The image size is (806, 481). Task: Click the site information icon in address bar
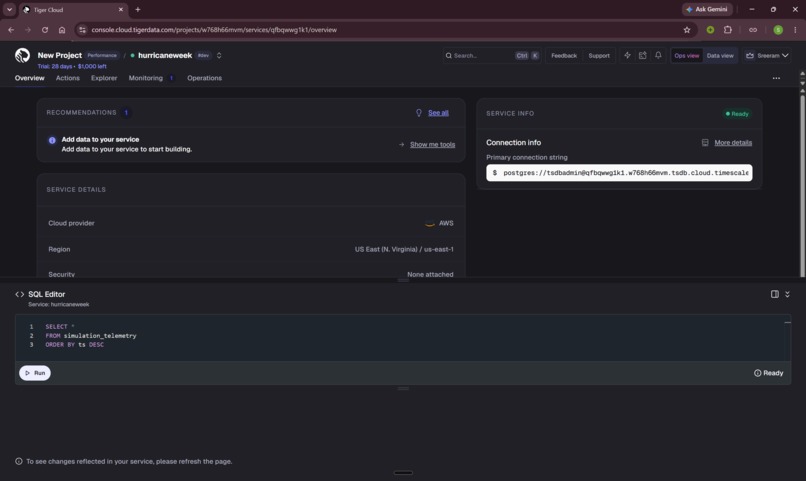82,30
